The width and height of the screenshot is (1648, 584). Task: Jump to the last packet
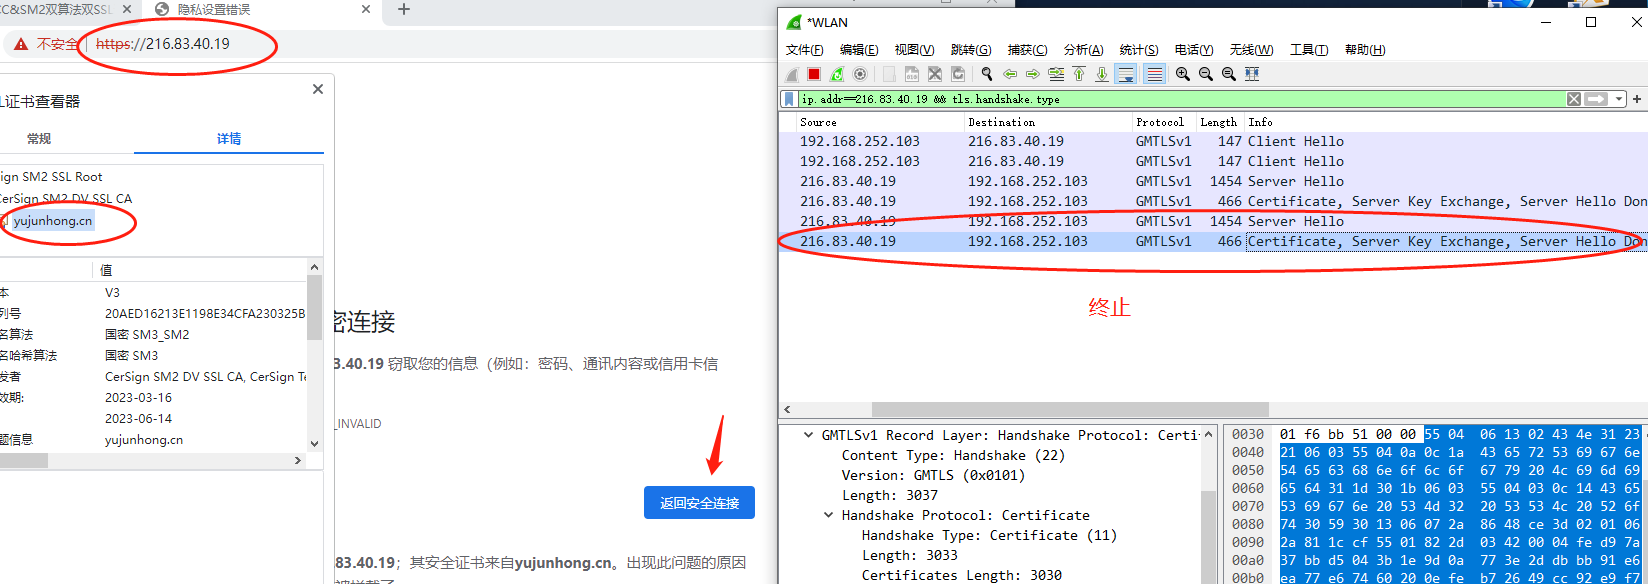1102,74
